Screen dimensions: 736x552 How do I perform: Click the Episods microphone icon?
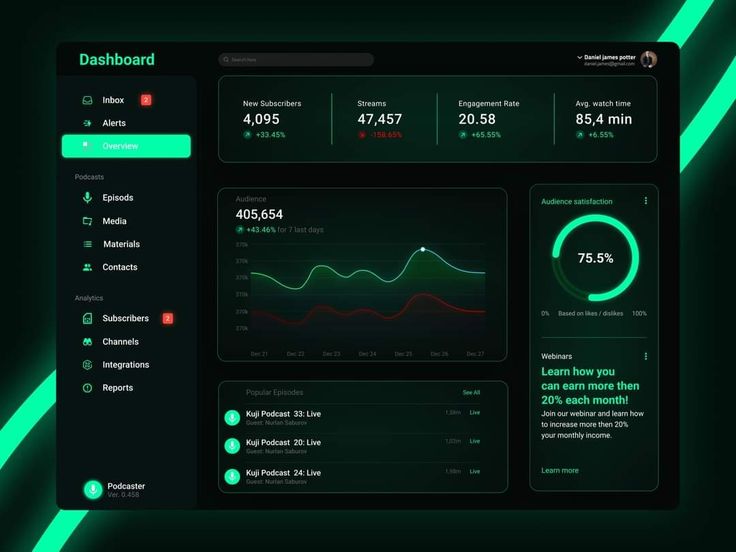click(87, 198)
